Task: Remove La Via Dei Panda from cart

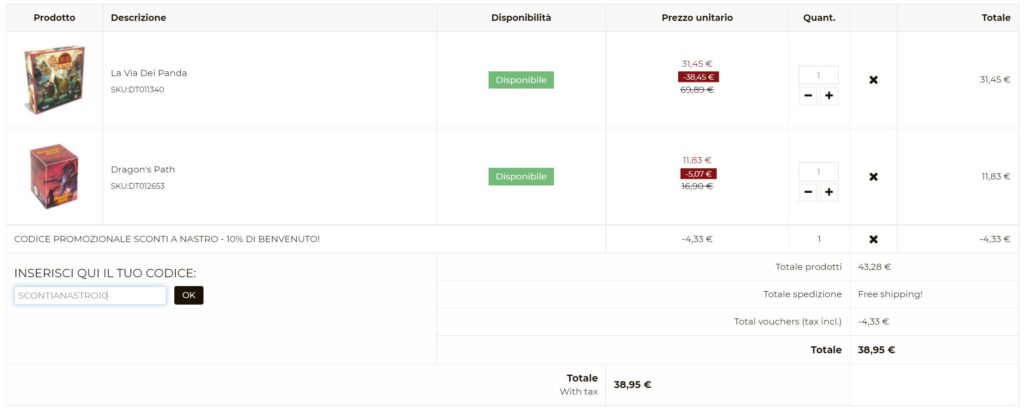Action: pos(873,80)
